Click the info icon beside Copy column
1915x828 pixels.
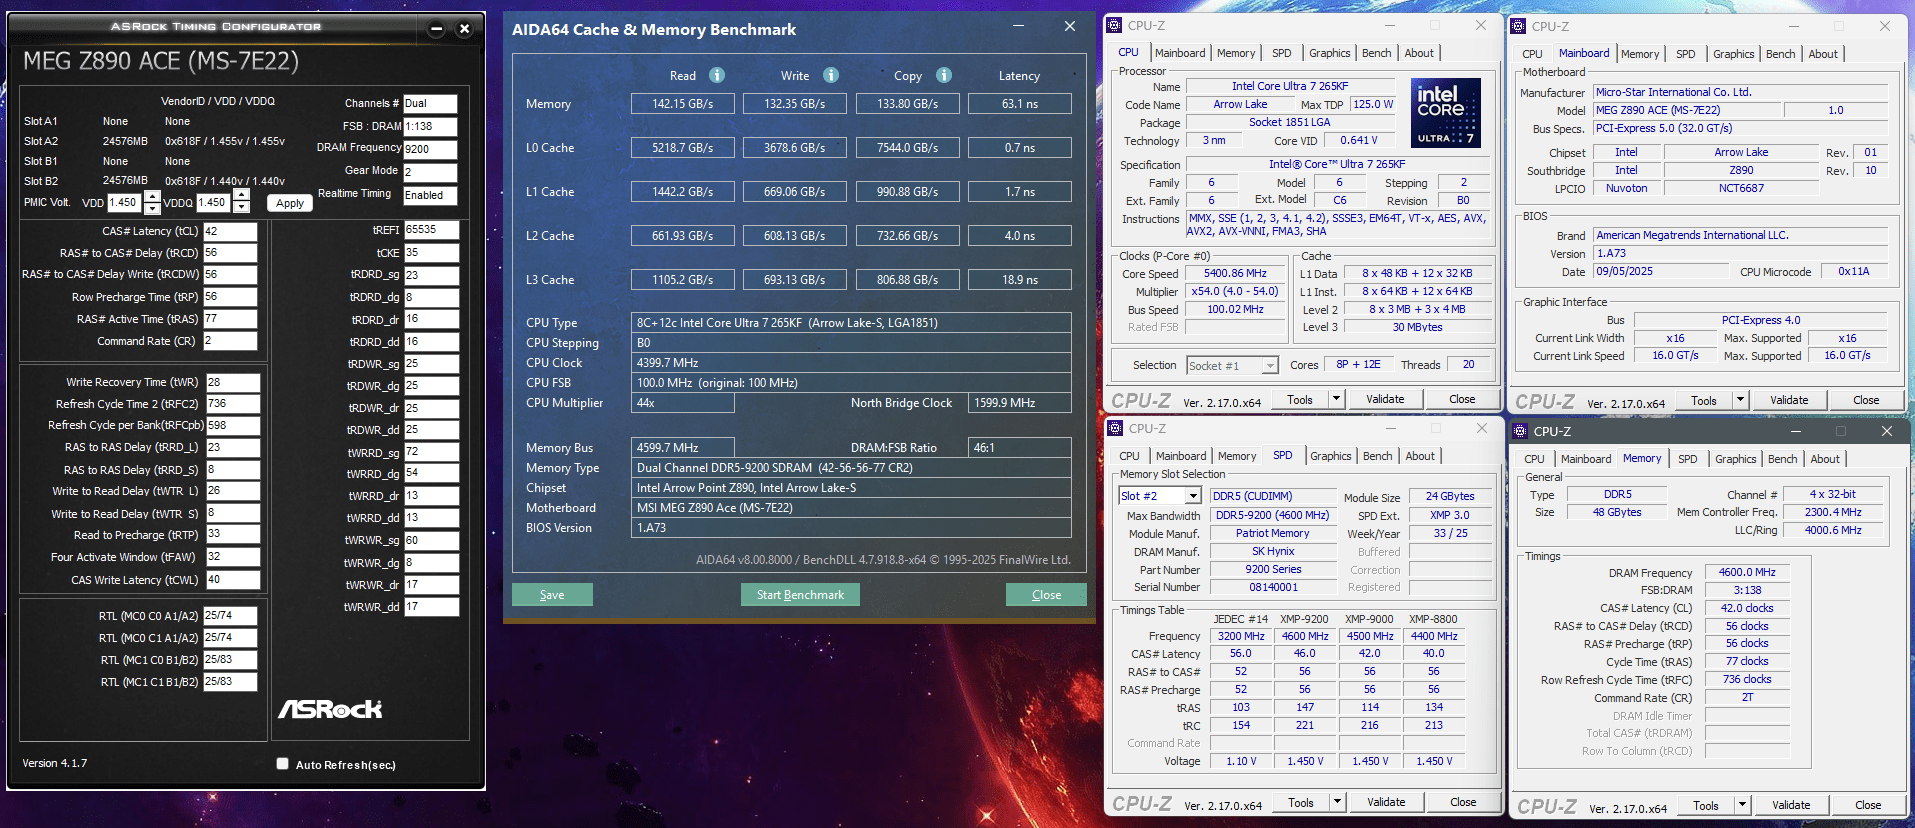944,75
